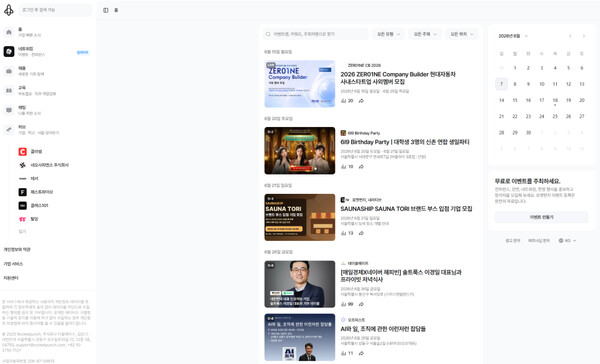This screenshot has height=364, width=600.
Task: Select day 20 in the calendar
Action: coord(582,100)
